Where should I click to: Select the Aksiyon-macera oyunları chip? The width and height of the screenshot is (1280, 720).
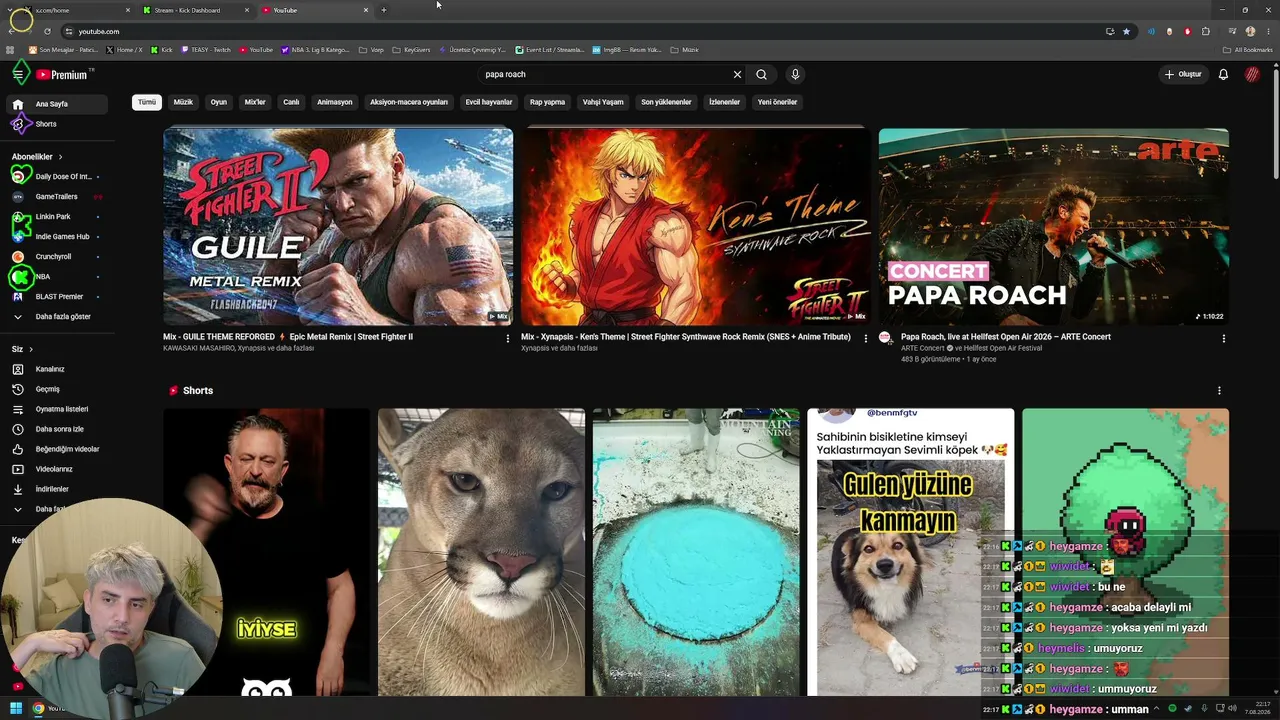pyautogui.click(x=409, y=102)
